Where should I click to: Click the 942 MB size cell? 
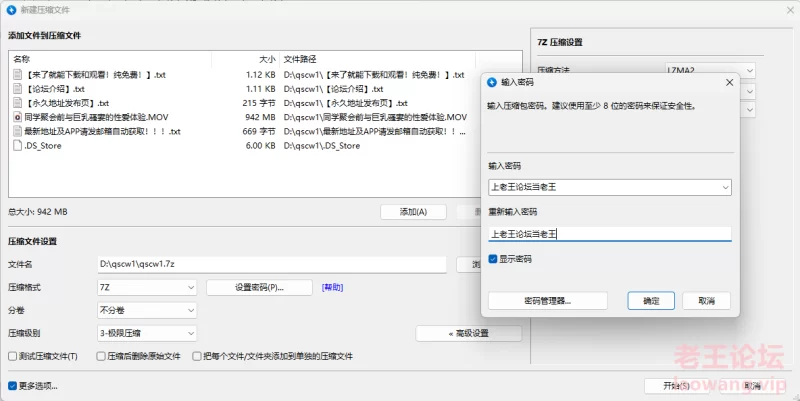pos(260,117)
